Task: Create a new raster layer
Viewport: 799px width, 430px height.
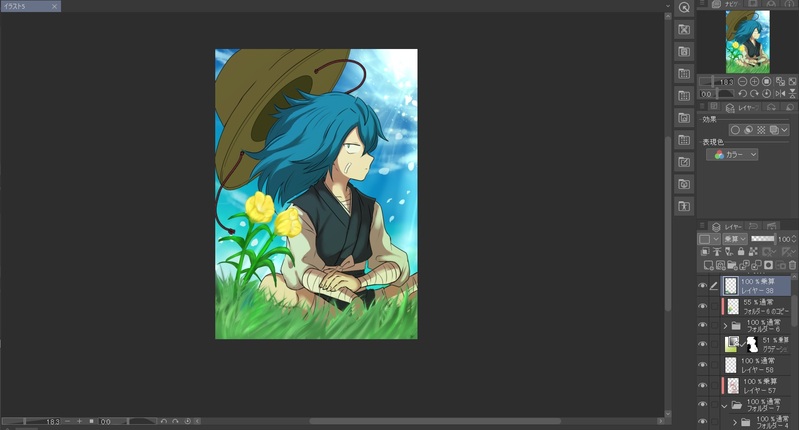Action: click(x=708, y=265)
